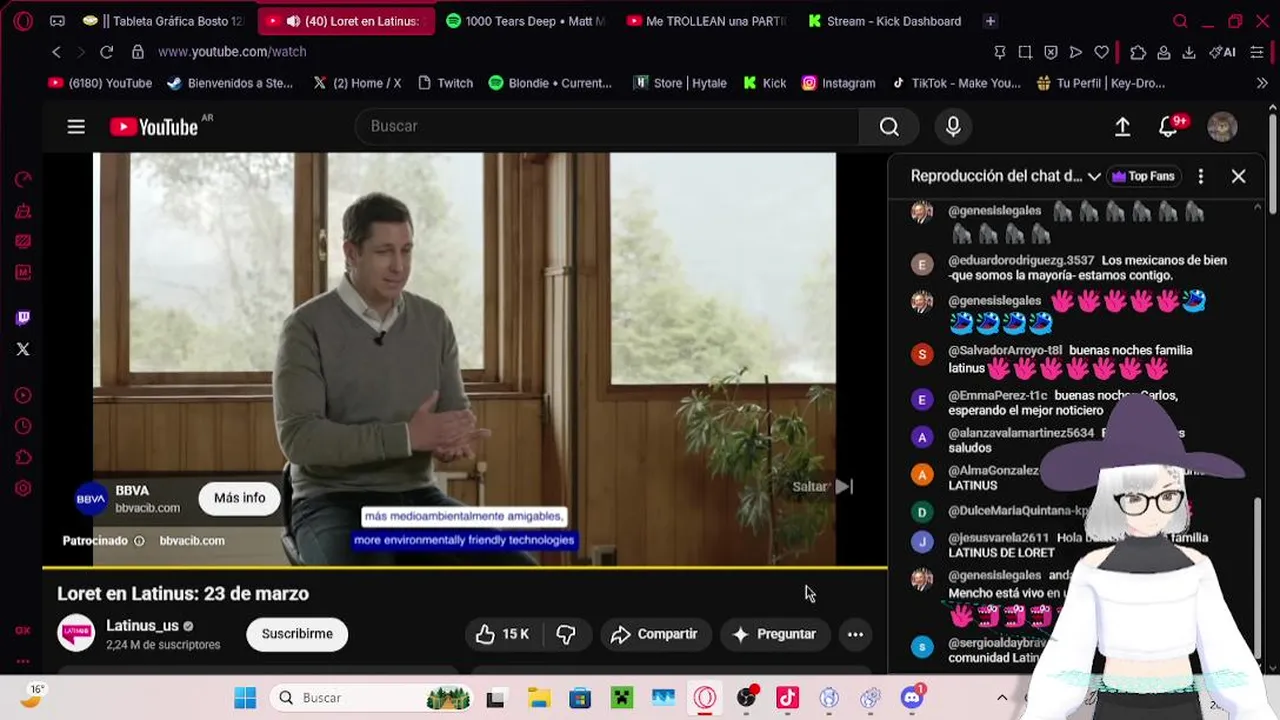This screenshot has height=720, width=1280.
Task: Open the Windows Start menu
Action: pos(245,698)
